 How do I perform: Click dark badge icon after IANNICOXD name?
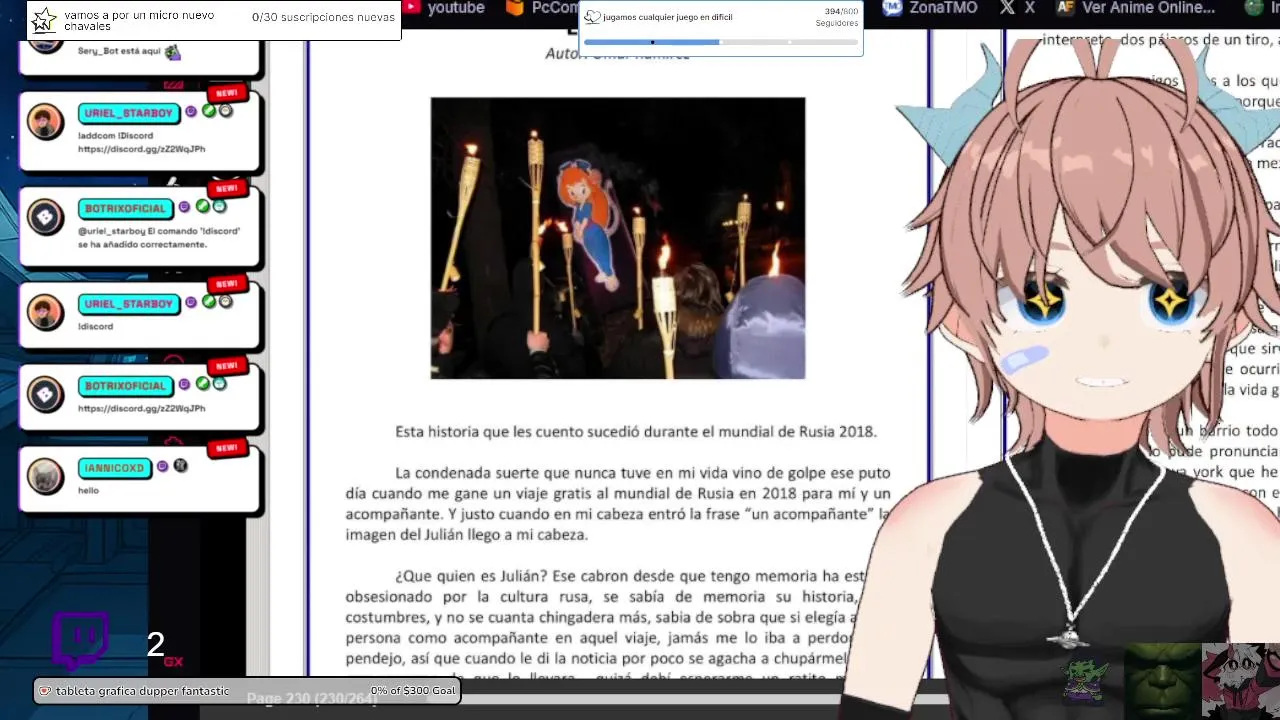point(181,466)
